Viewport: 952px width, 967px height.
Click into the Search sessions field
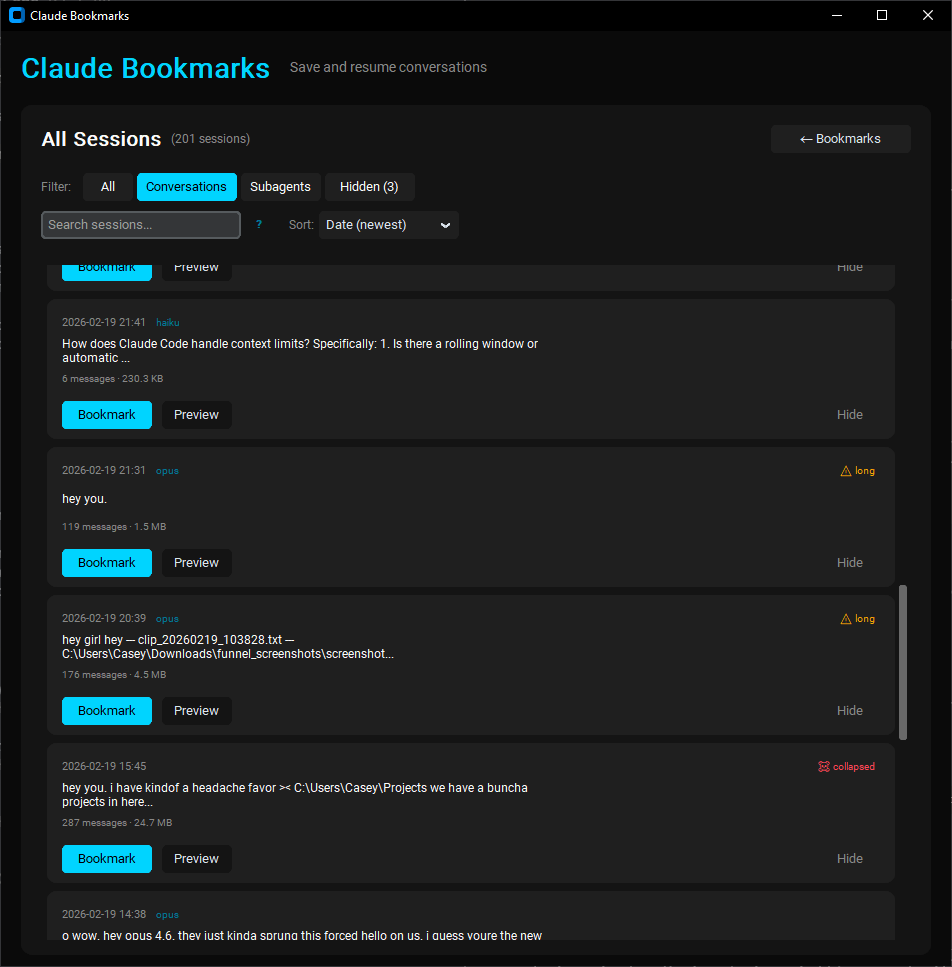click(x=140, y=225)
